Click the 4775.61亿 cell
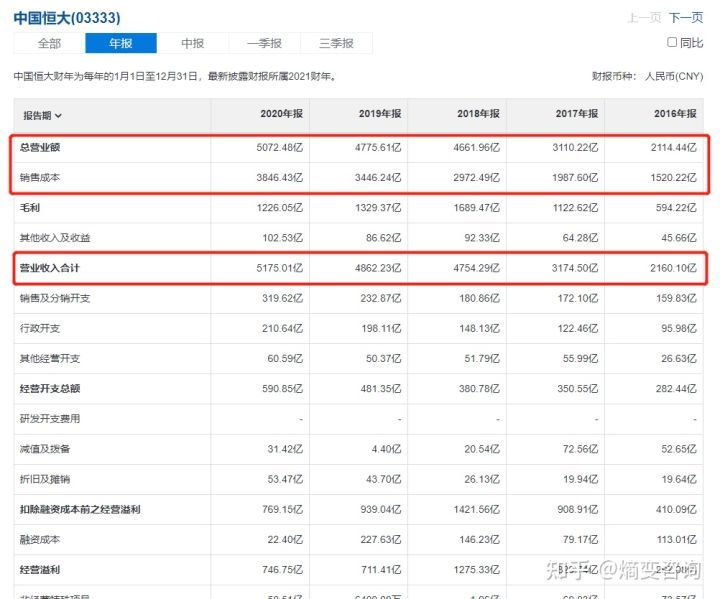Image resolution: width=720 pixels, height=599 pixels. coord(378,147)
